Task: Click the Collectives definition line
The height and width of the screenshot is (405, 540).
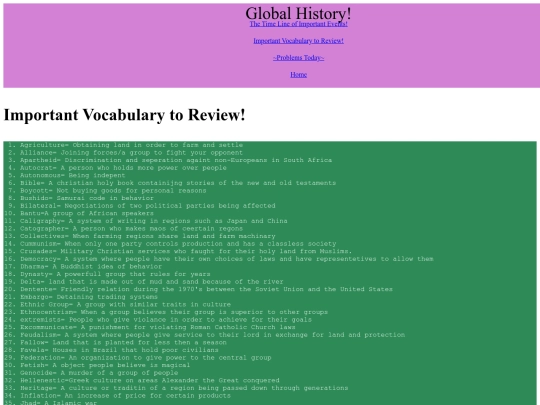Action: pyautogui.click(x=147, y=236)
